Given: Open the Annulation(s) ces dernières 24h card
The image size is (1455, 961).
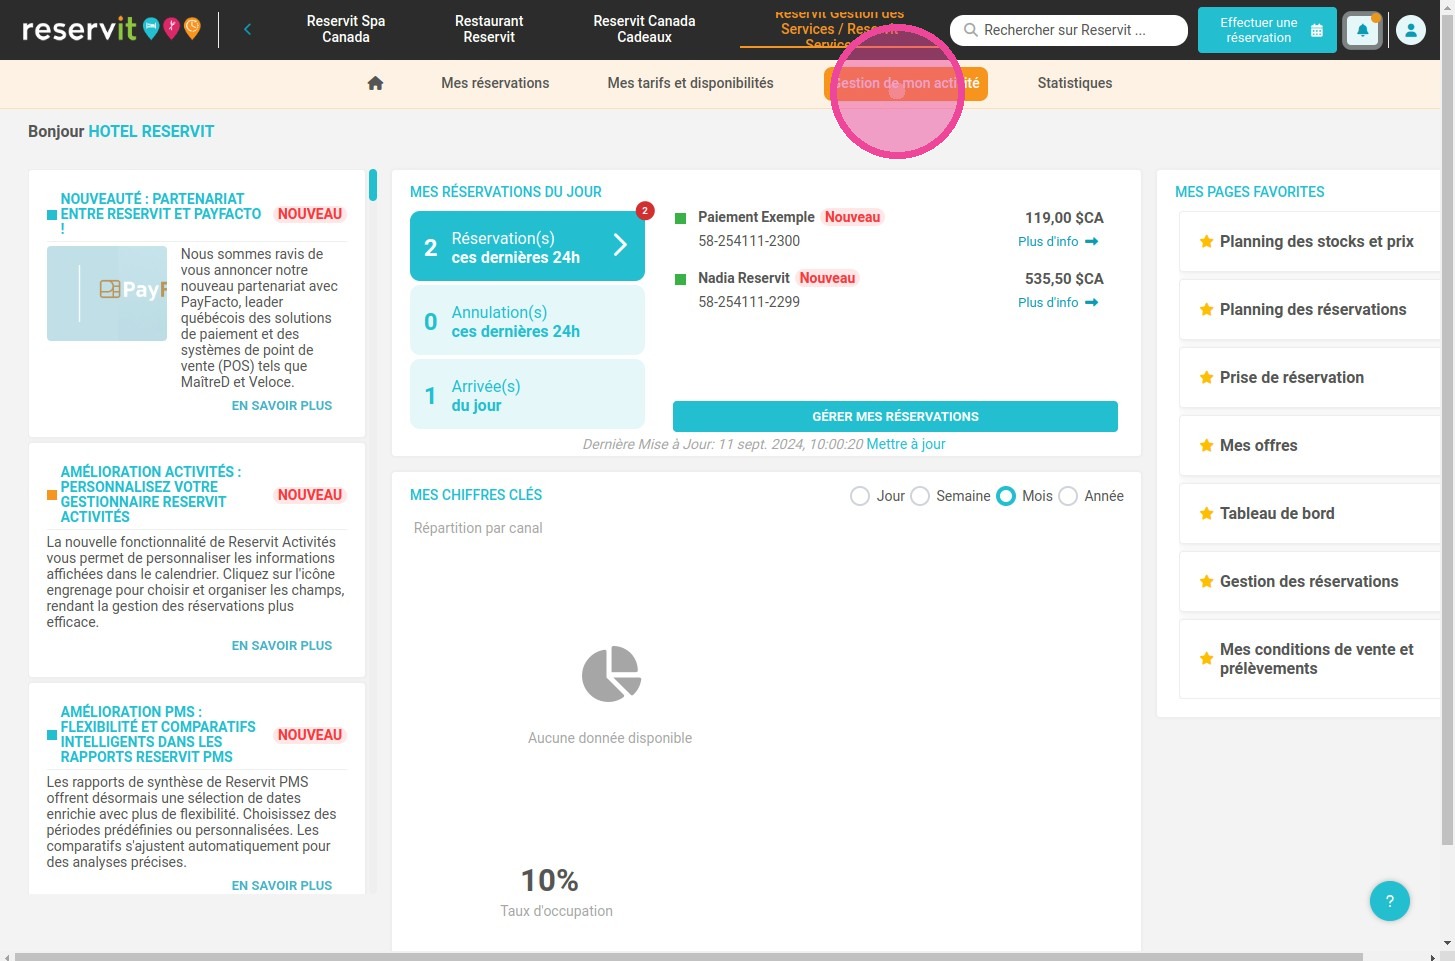Looking at the screenshot, I should point(527,320).
